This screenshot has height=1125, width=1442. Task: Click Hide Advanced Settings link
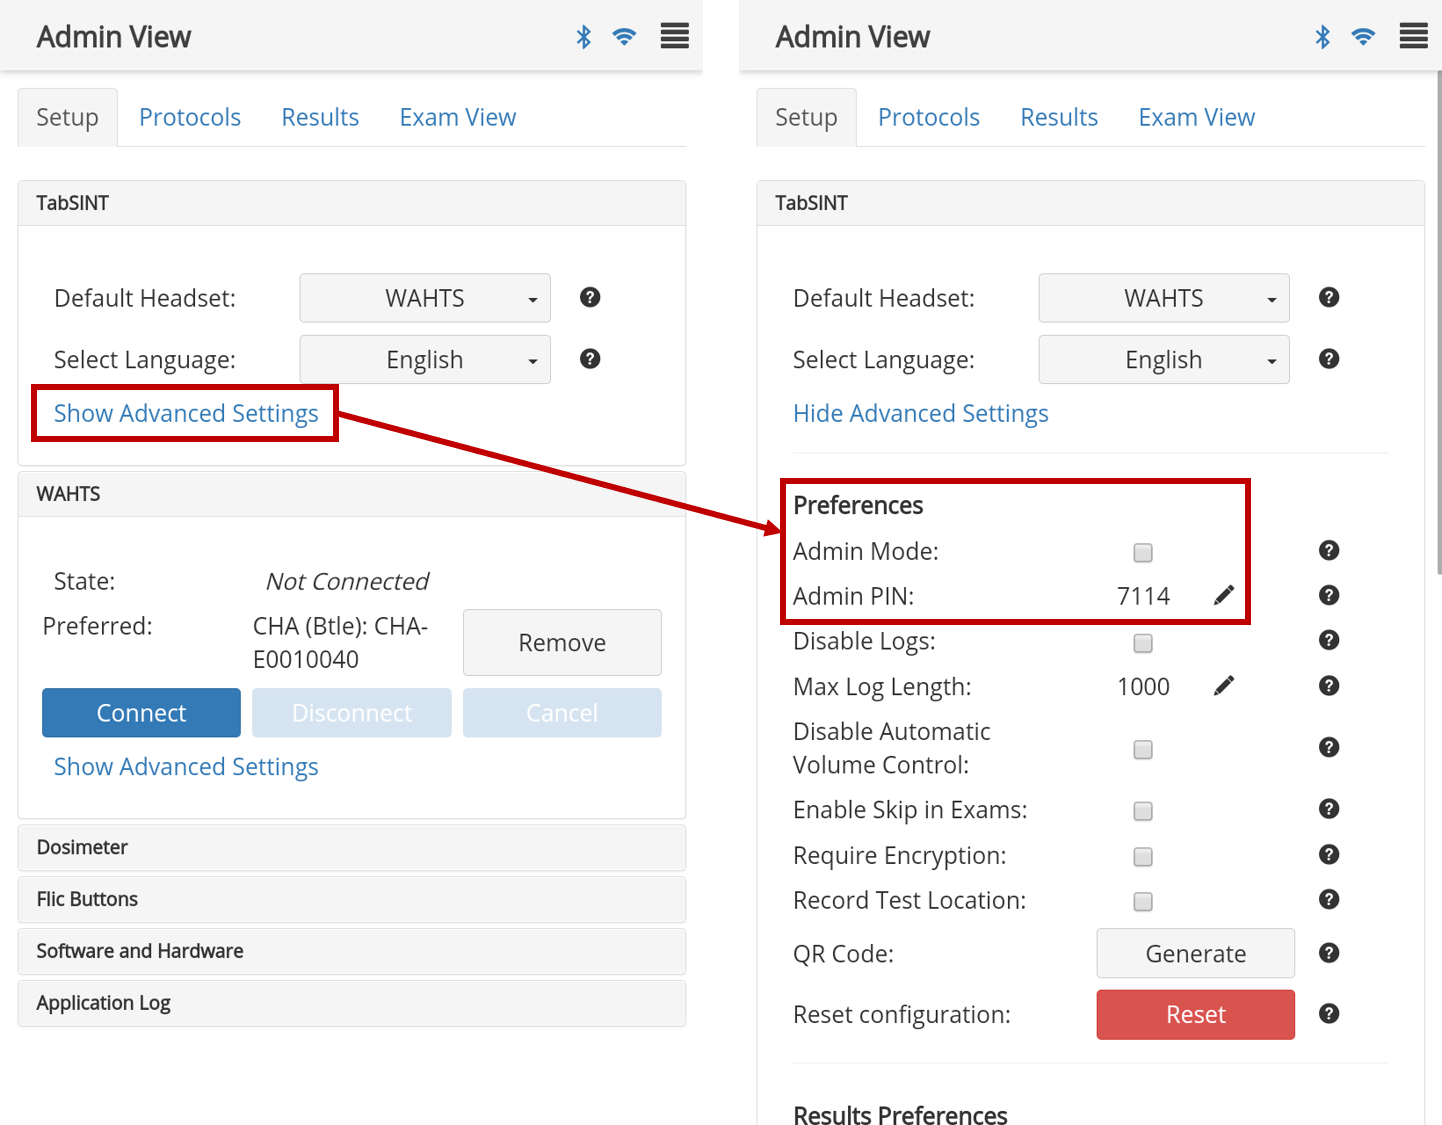click(920, 414)
